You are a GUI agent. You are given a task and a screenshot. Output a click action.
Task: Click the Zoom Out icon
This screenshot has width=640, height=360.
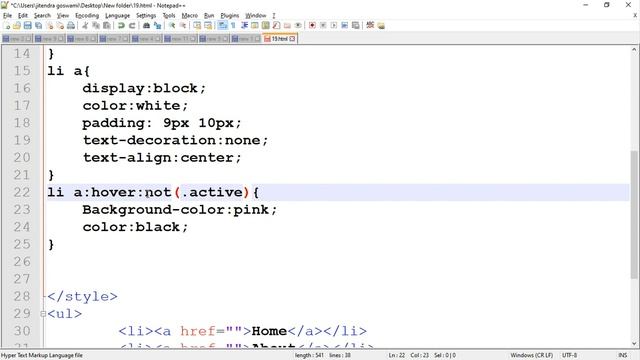click(183, 26)
